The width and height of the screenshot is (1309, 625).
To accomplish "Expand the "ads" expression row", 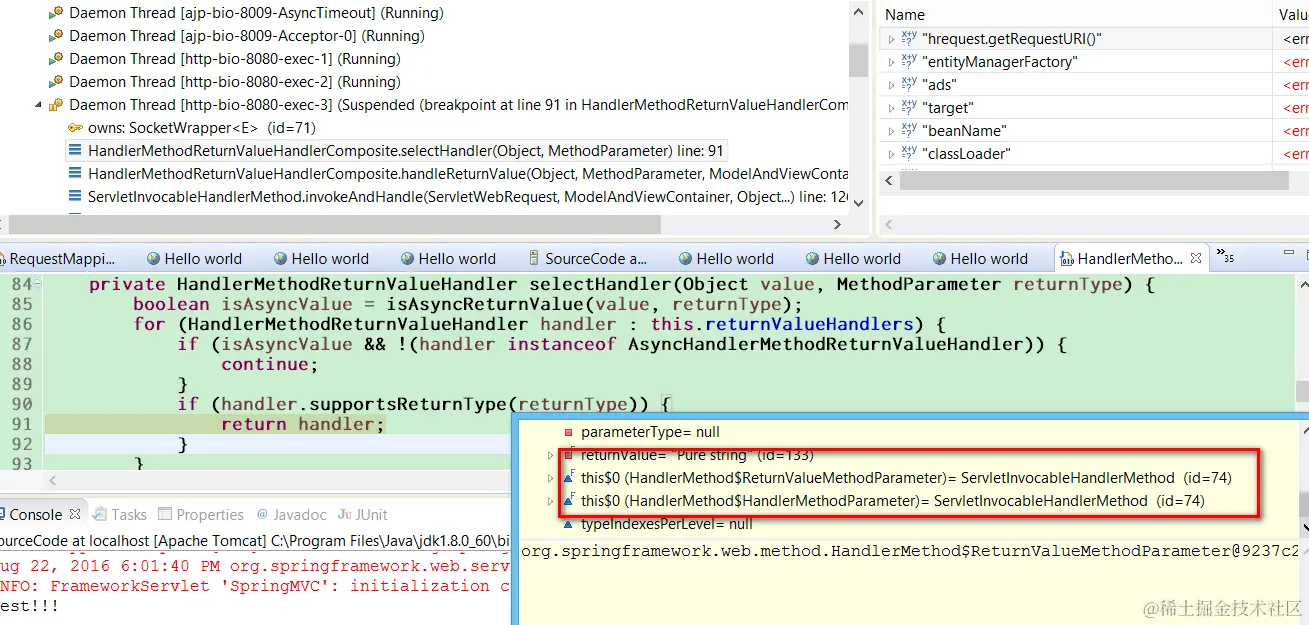I will tap(891, 85).
